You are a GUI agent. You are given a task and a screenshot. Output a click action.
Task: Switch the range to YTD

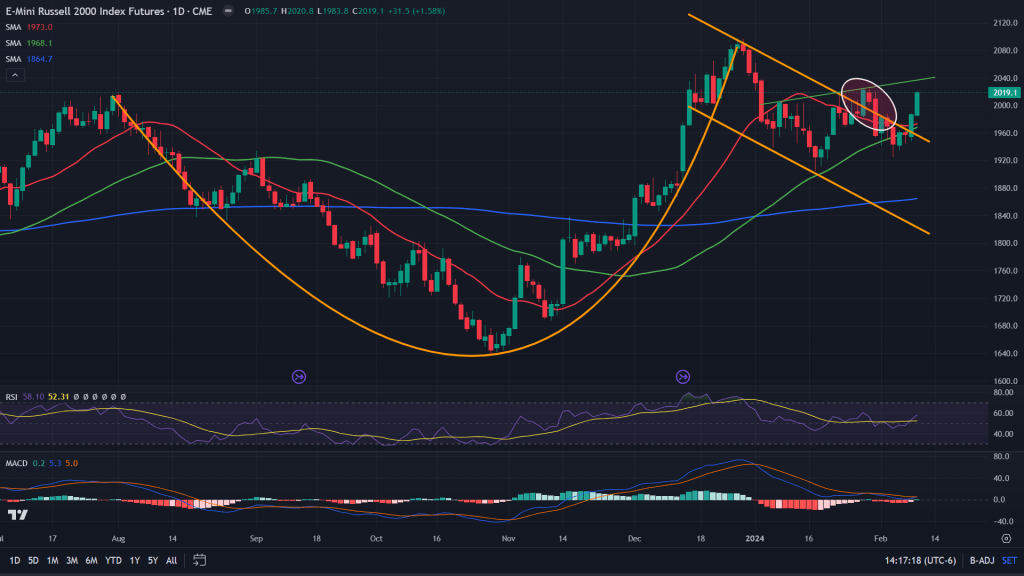click(112, 560)
